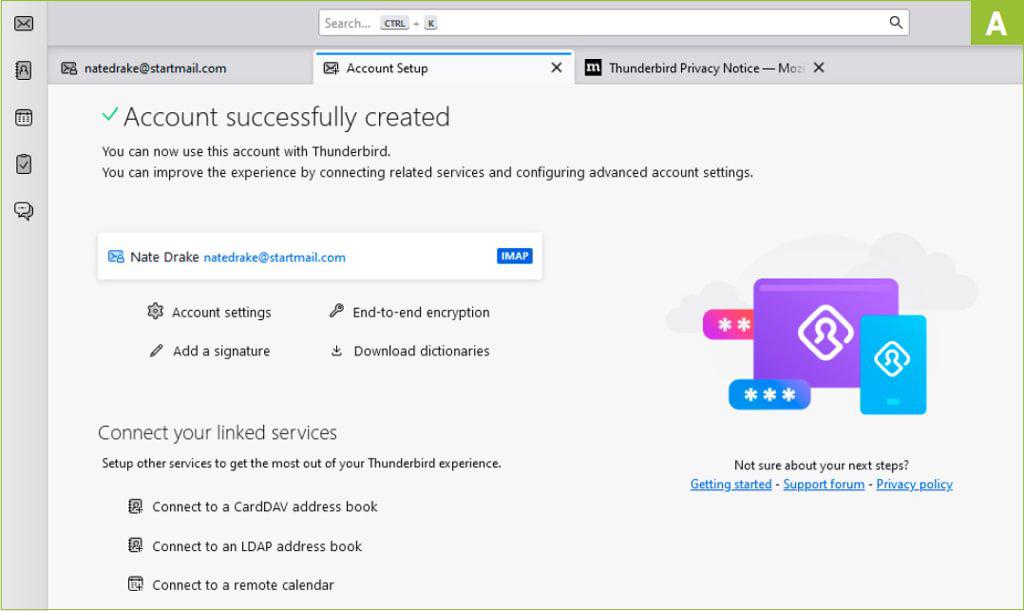1024x611 pixels.
Task: Click the 'Setup other services...' description text
Action: pos(302,463)
